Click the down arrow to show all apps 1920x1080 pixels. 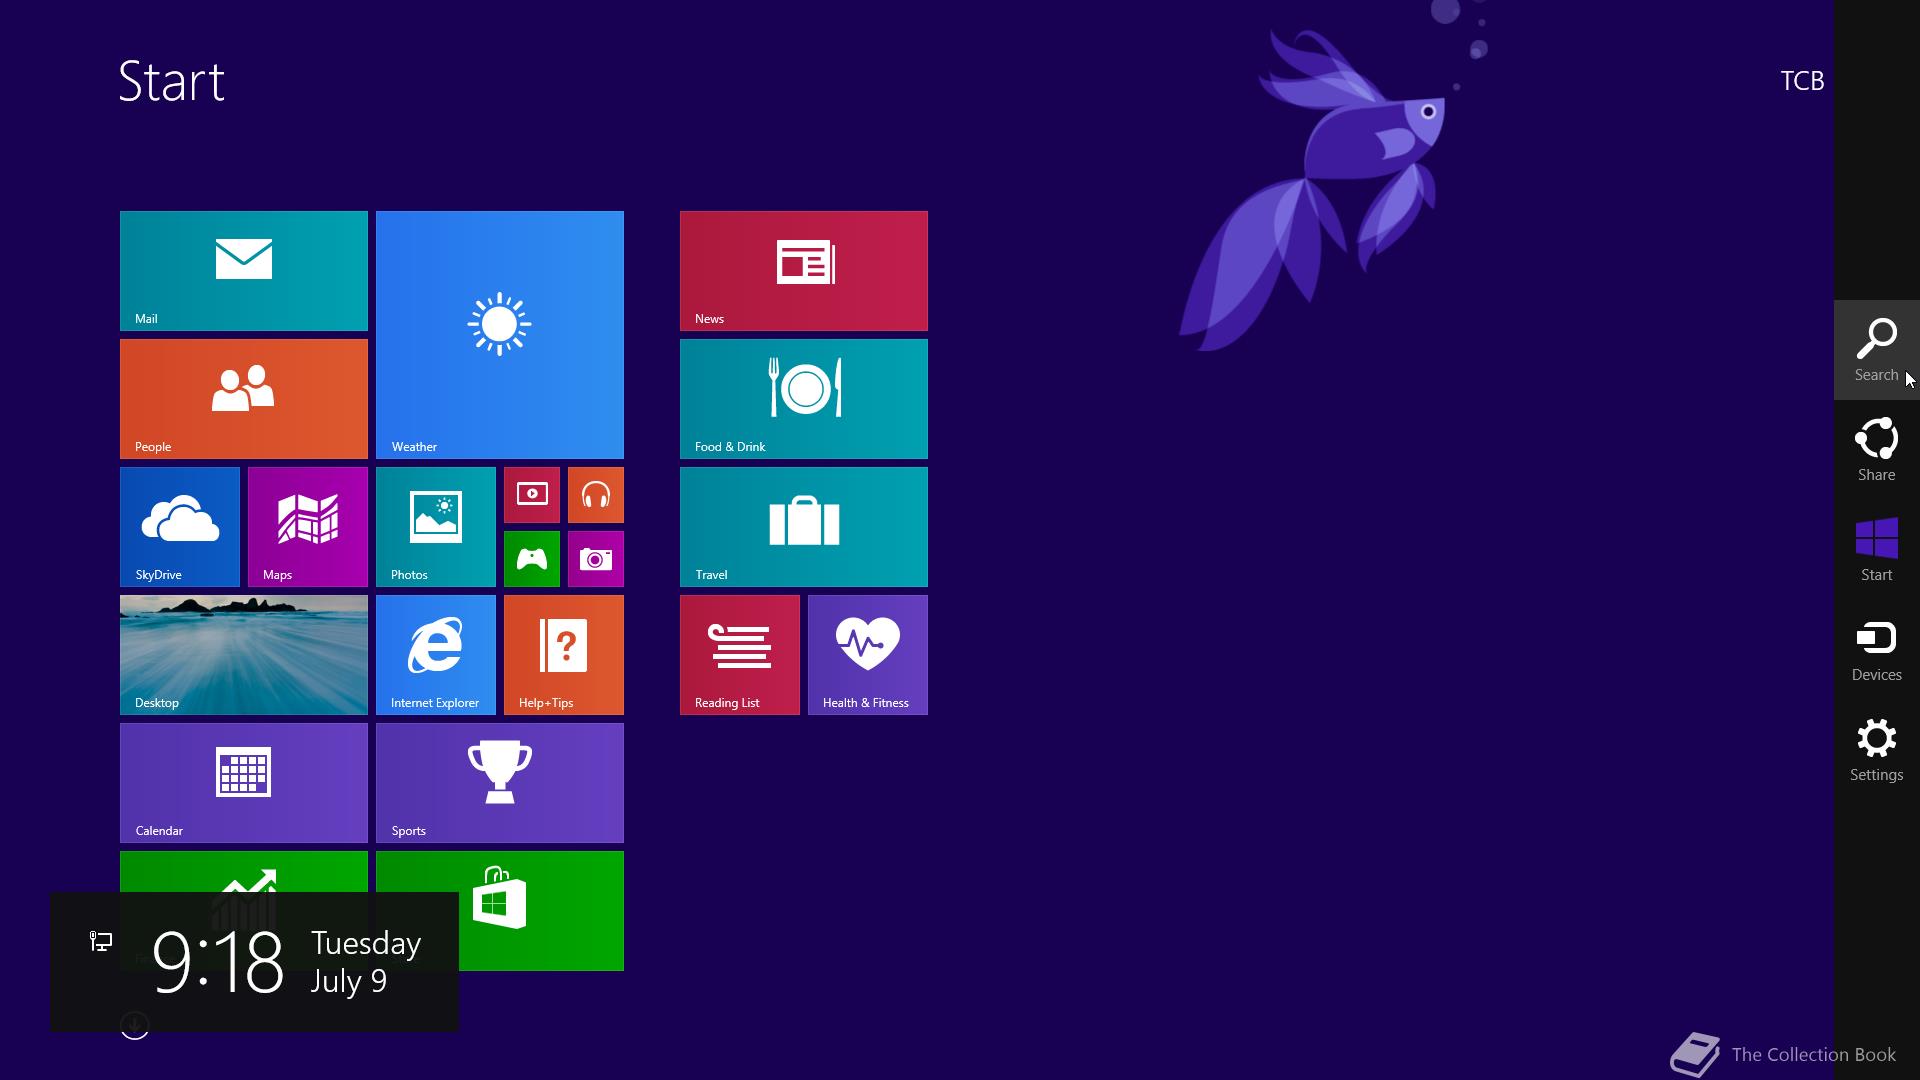tap(135, 1026)
